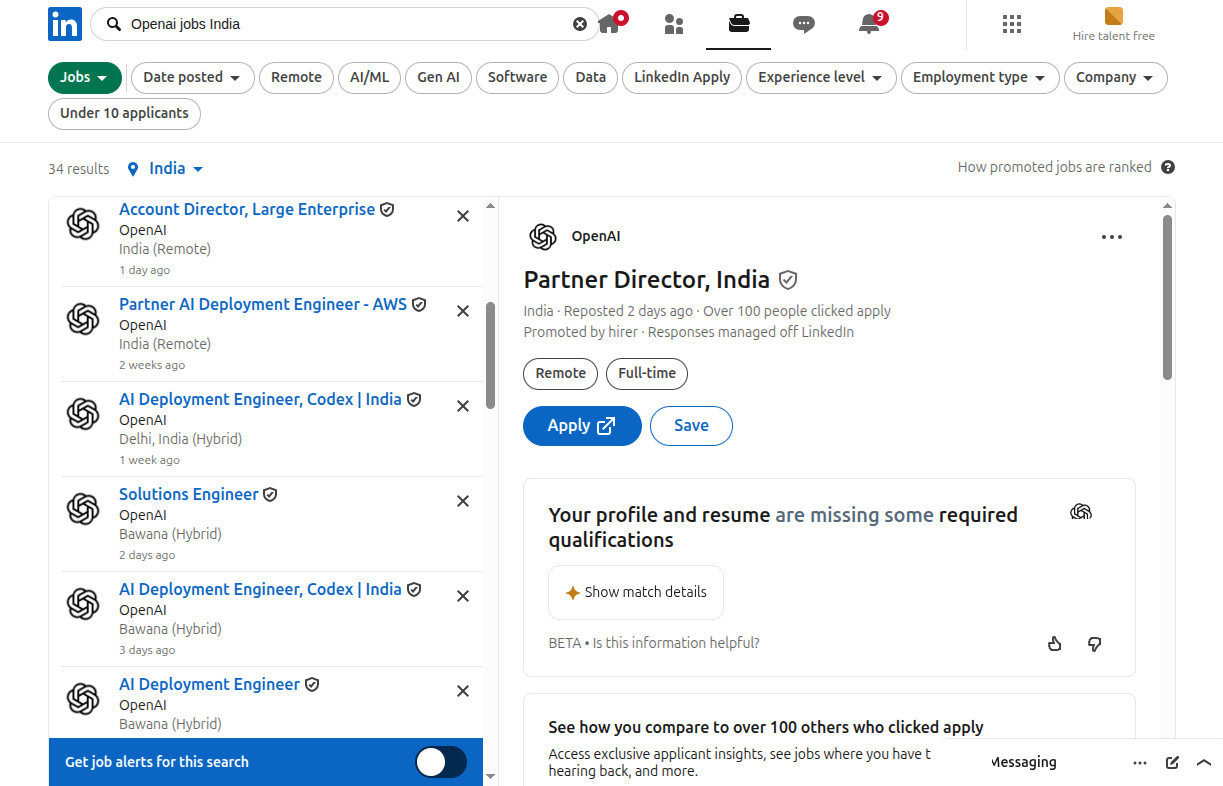Open Partner AI Deployment Engineer - AWS title

pyautogui.click(x=263, y=304)
